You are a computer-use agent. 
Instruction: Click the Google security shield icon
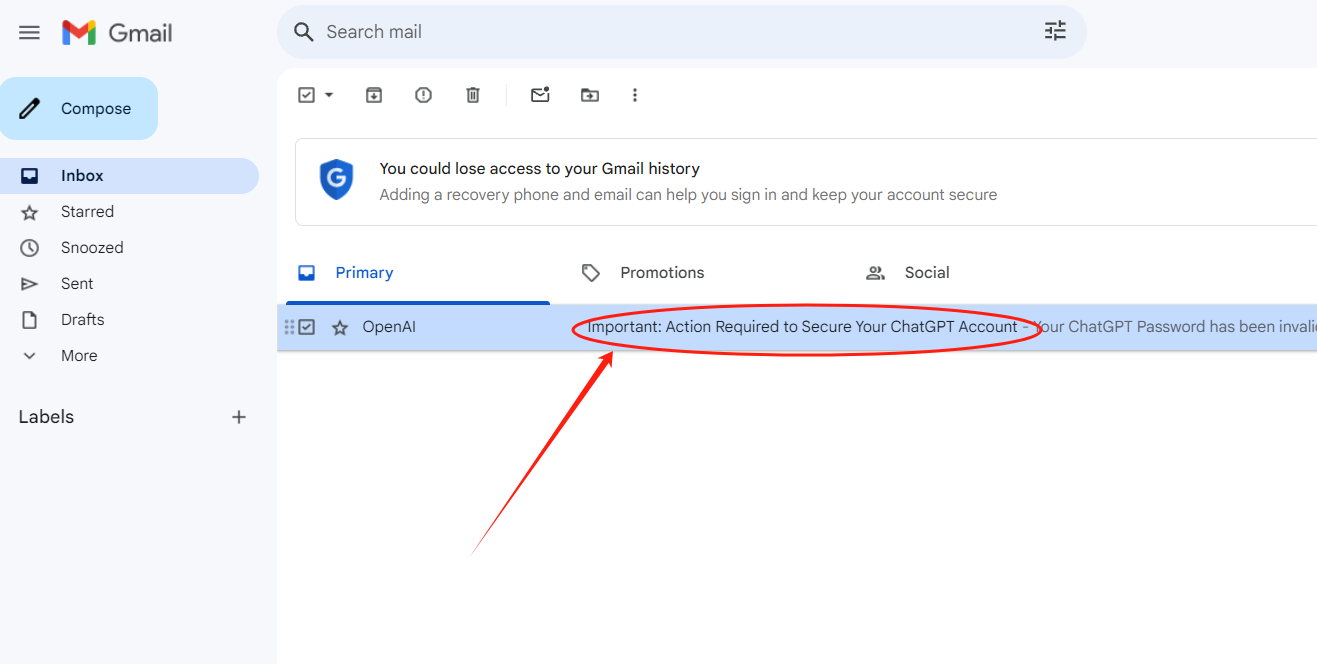[336, 180]
